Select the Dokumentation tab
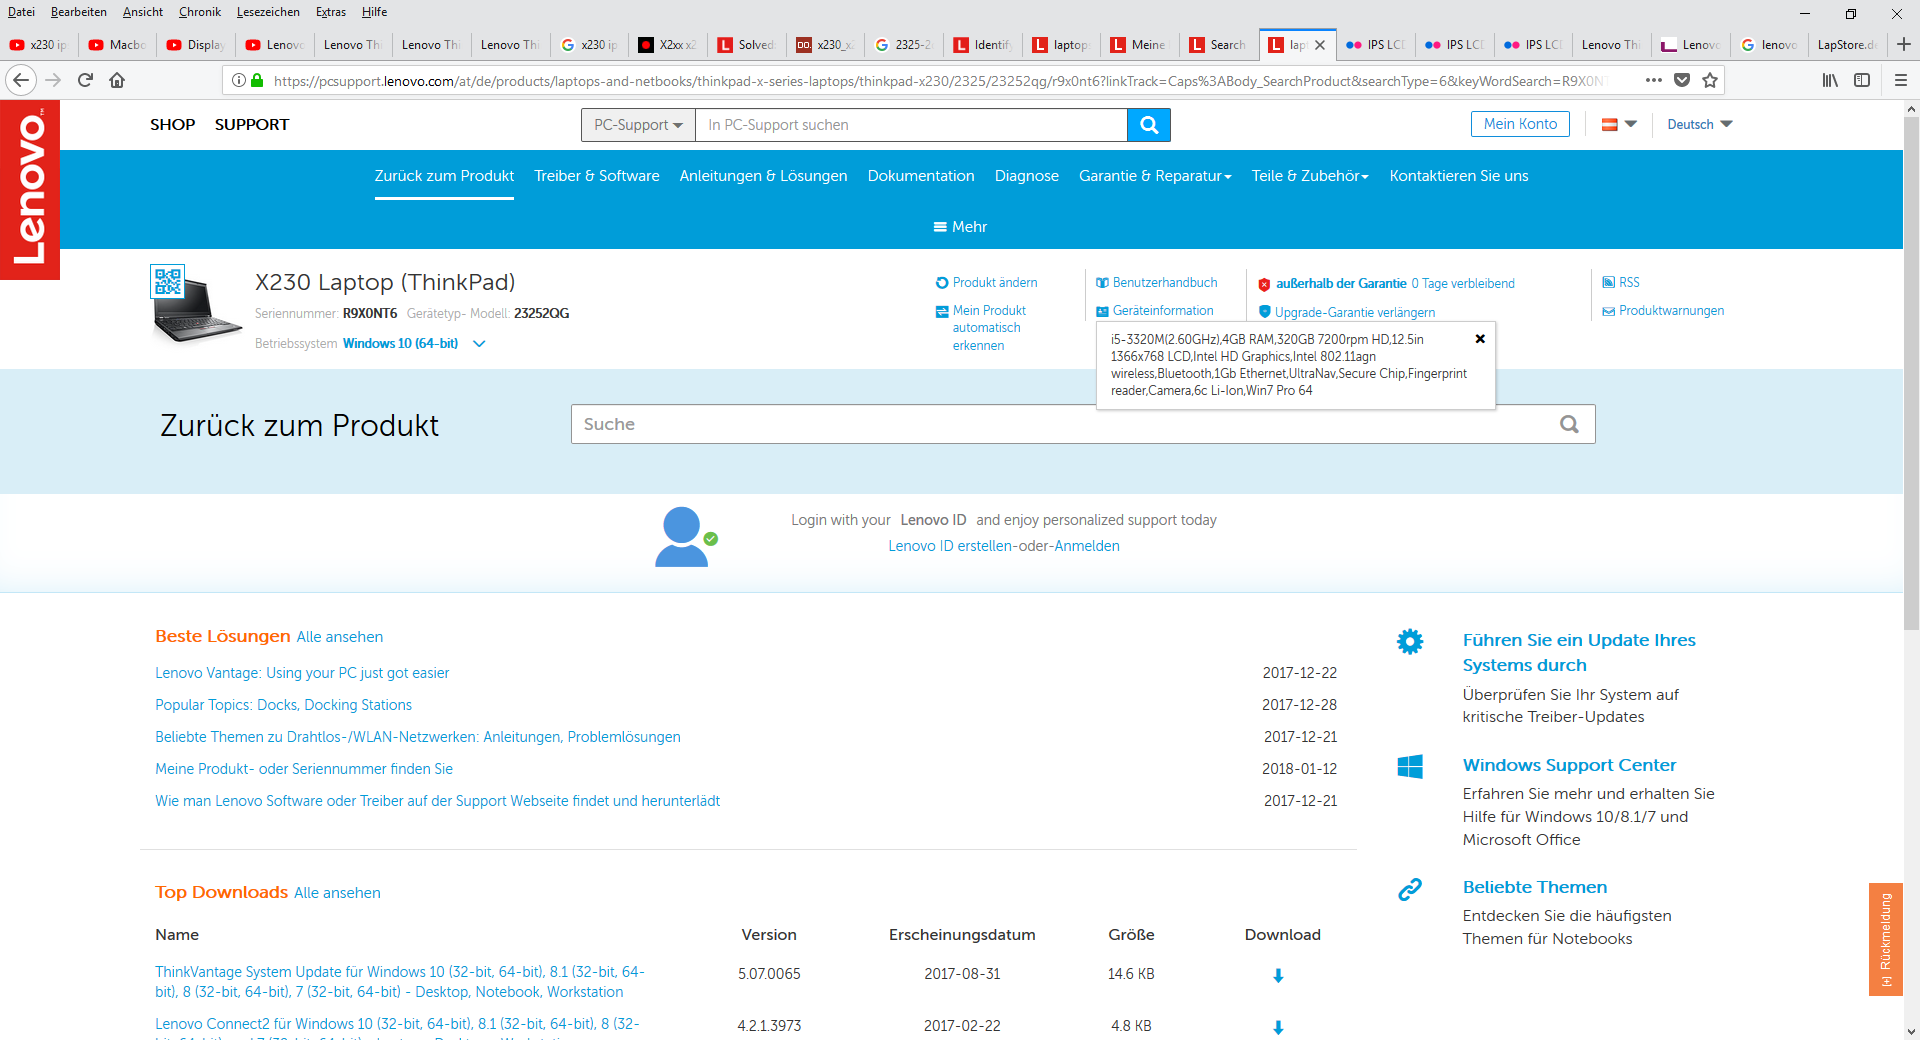 coord(921,176)
